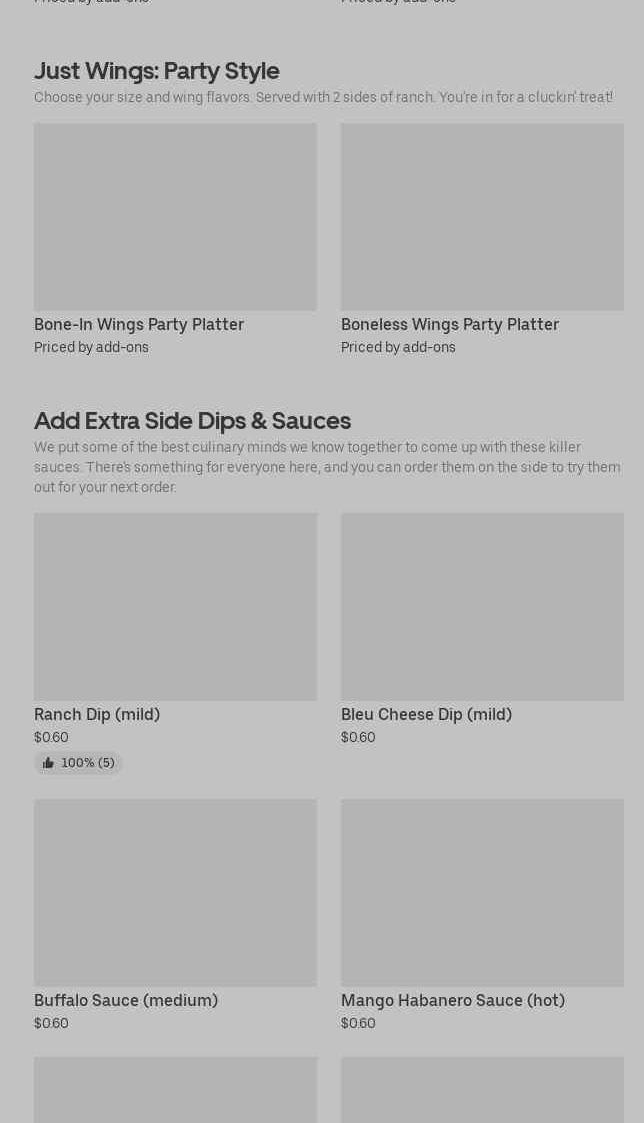Open the Buffalo Sauce (medium) photo
This screenshot has height=1123, width=644.
[176, 892]
